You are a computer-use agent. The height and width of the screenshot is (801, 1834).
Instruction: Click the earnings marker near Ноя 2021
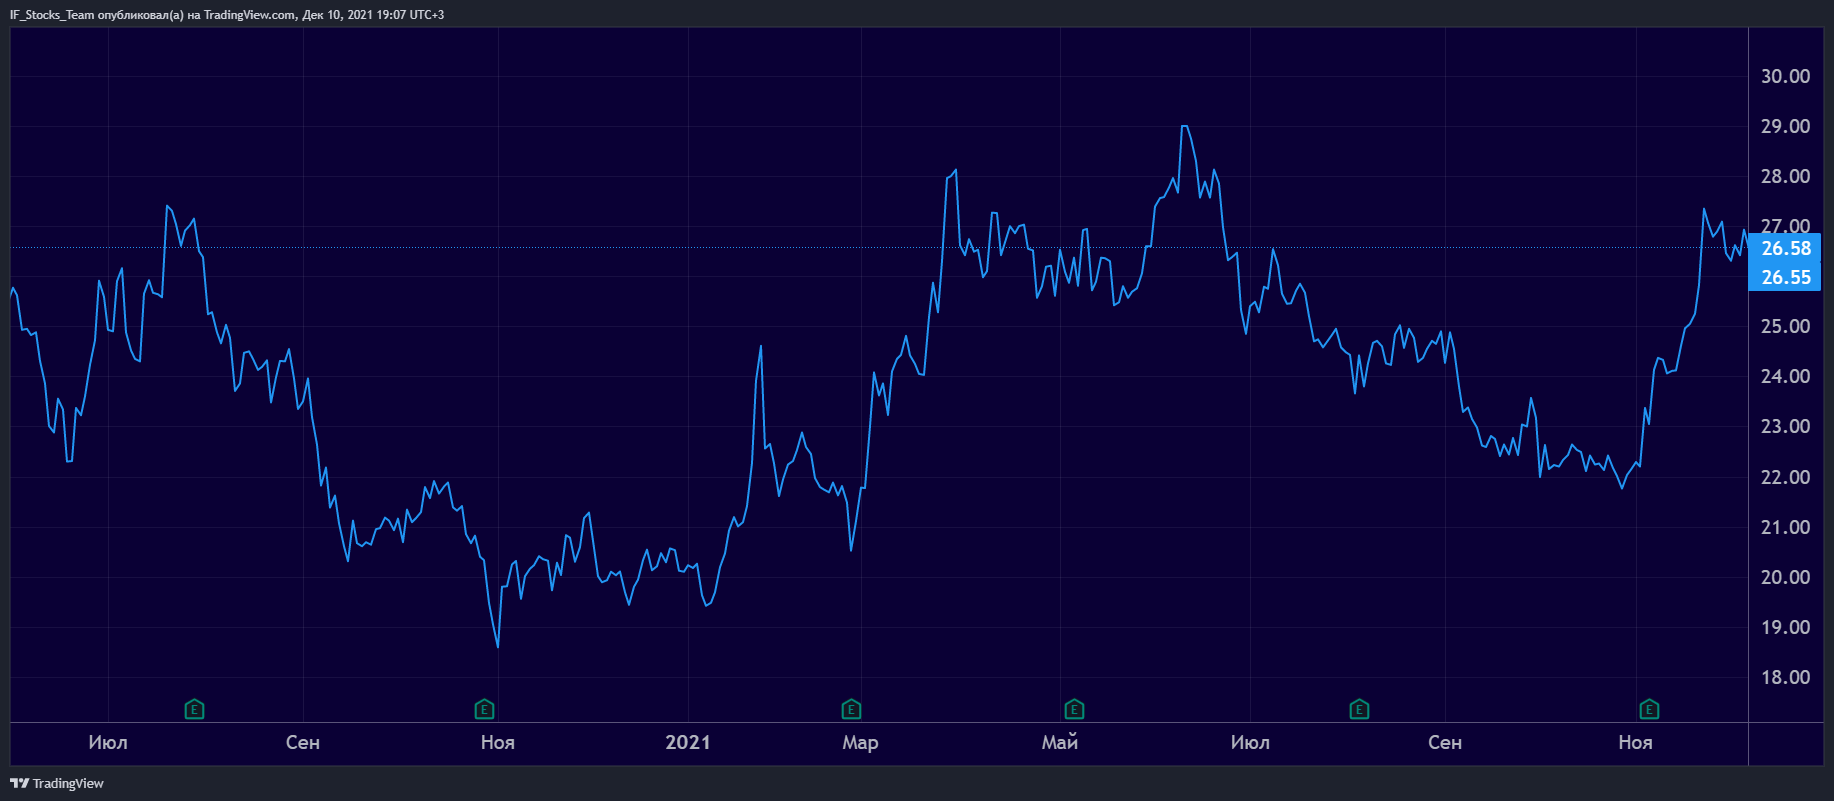1649,710
